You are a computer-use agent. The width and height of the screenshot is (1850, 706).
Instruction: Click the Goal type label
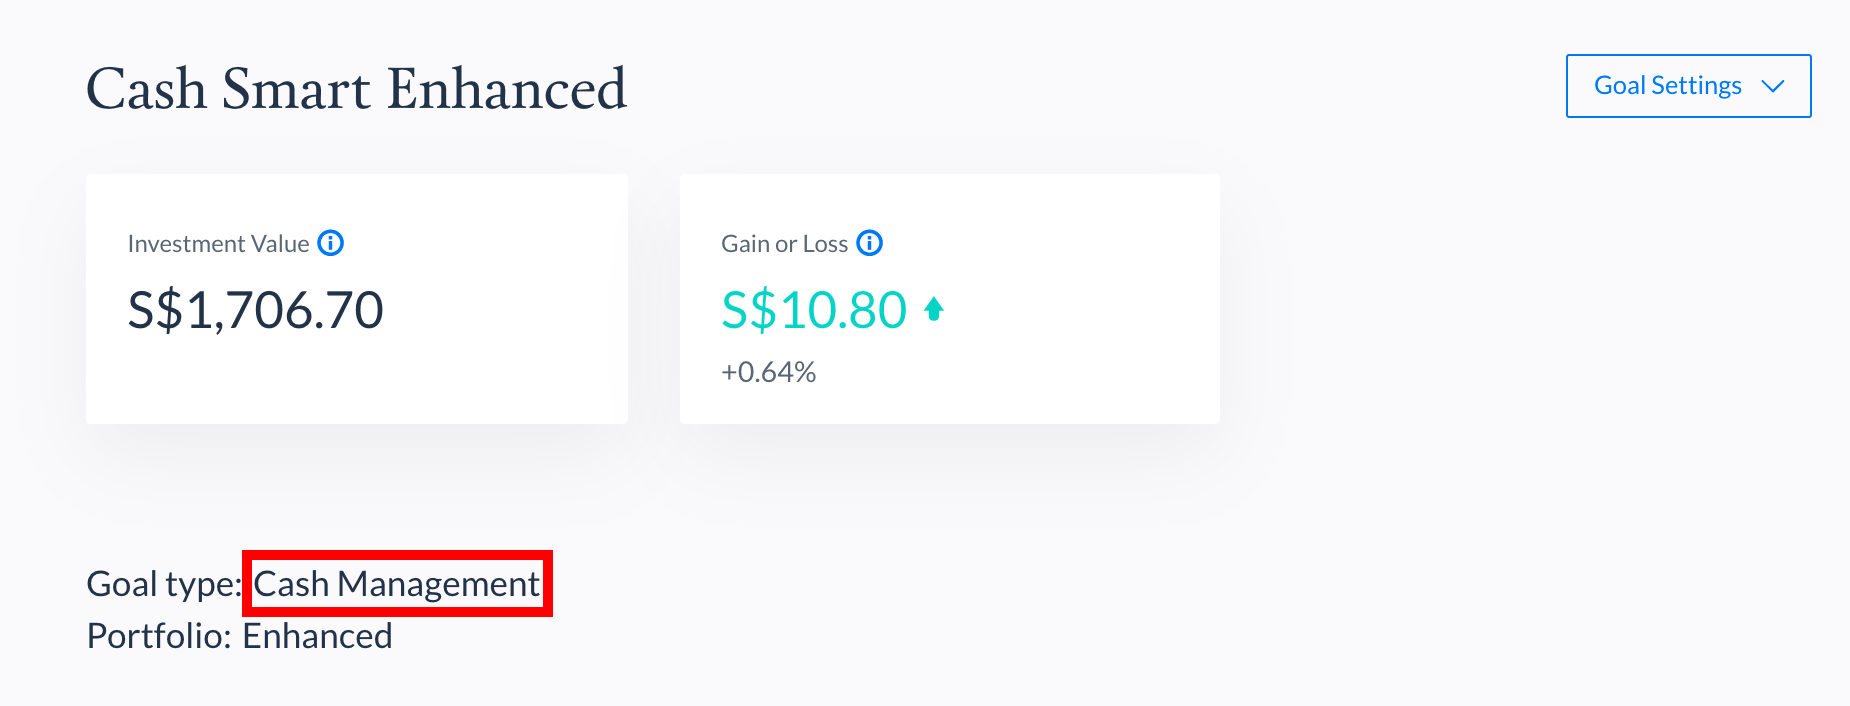[163, 584]
